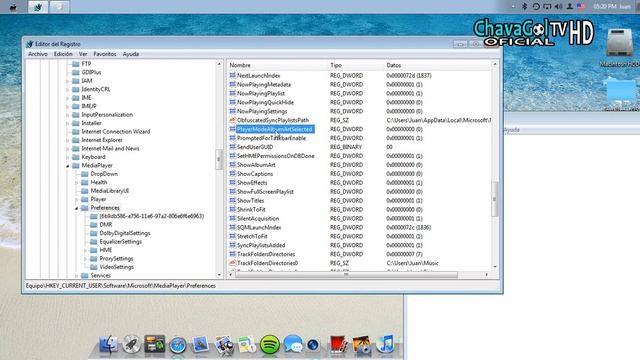Select the NowPlayingMetadata value
Viewport: 640px width, 360px height.
pyautogui.click(x=264, y=84)
